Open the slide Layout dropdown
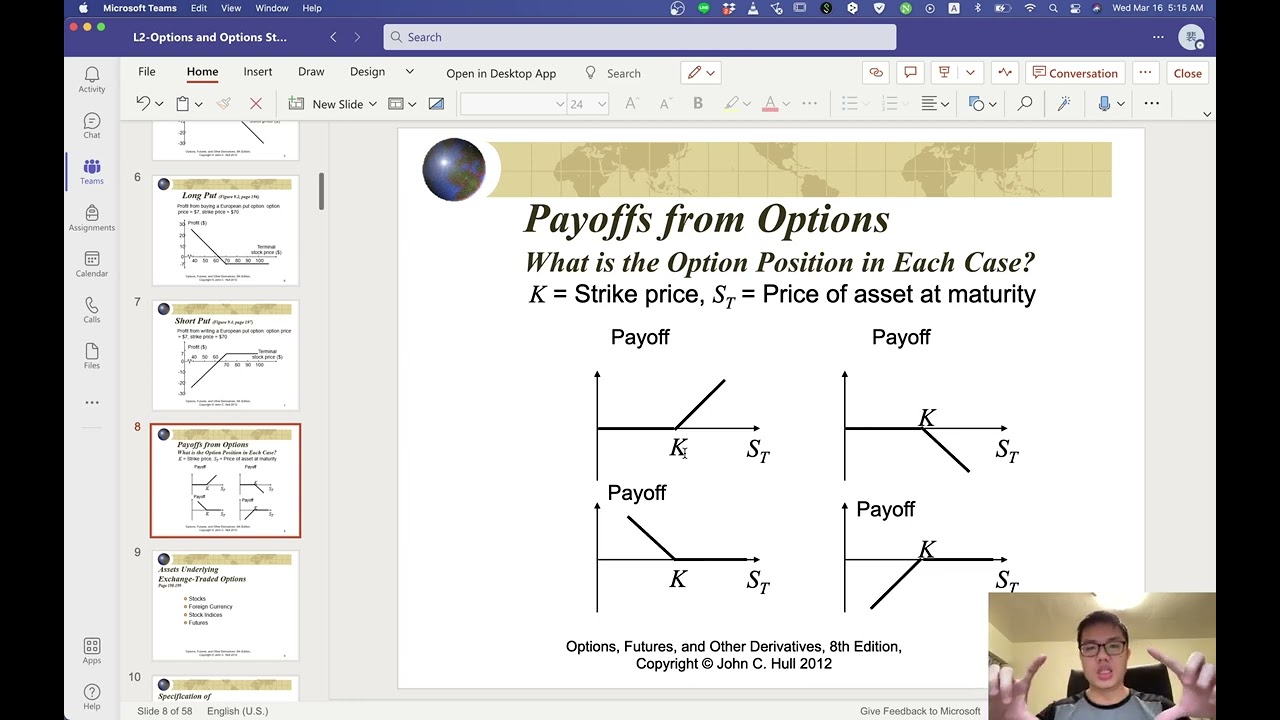 (x=402, y=103)
